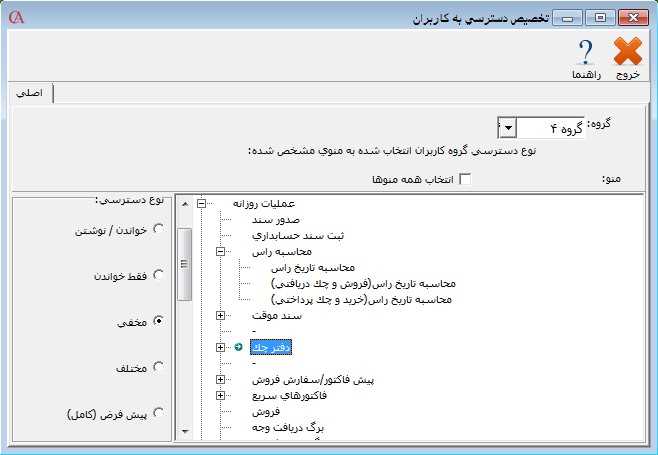Click the green arrow icon beside دفتر چک
This screenshot has height=455, width=658.
pos(238,347)
